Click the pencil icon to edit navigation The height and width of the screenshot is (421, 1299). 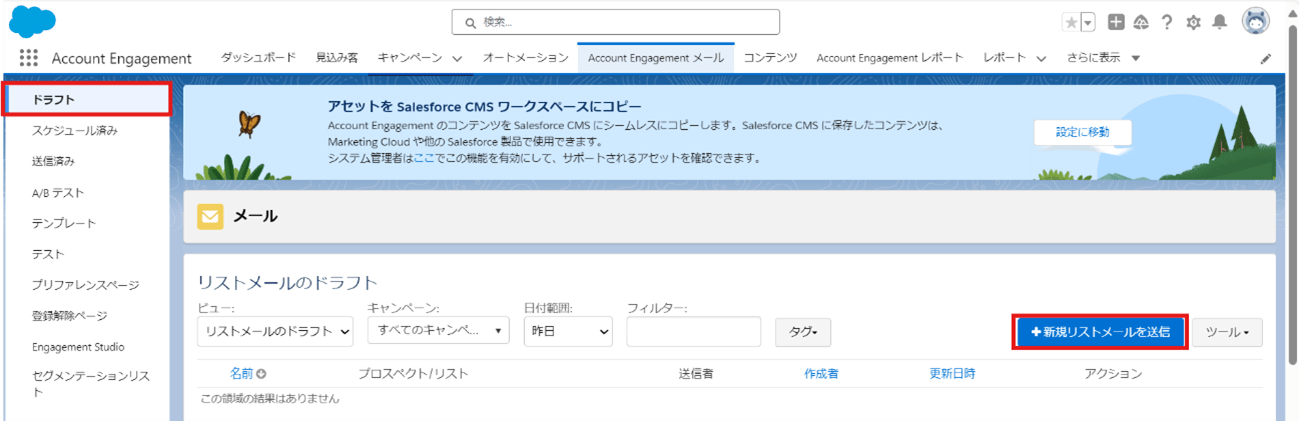(x=1266, y=59)
